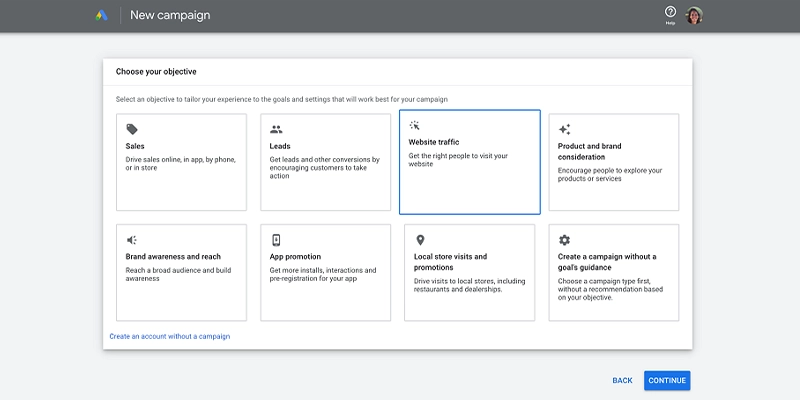Click the Brand awareness megaphone icon
Viewport: 800px width, 400px height.
tap(132, 240)
